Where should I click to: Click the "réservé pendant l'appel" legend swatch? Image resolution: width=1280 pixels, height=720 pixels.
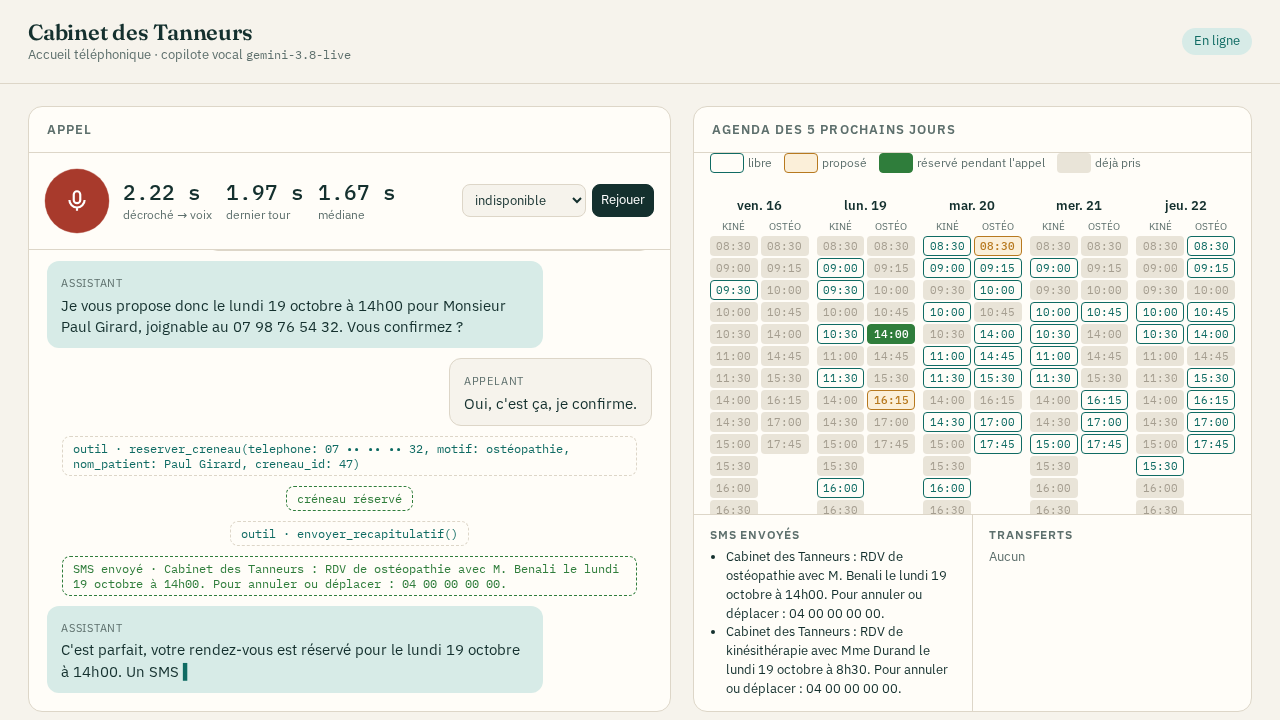896,163
